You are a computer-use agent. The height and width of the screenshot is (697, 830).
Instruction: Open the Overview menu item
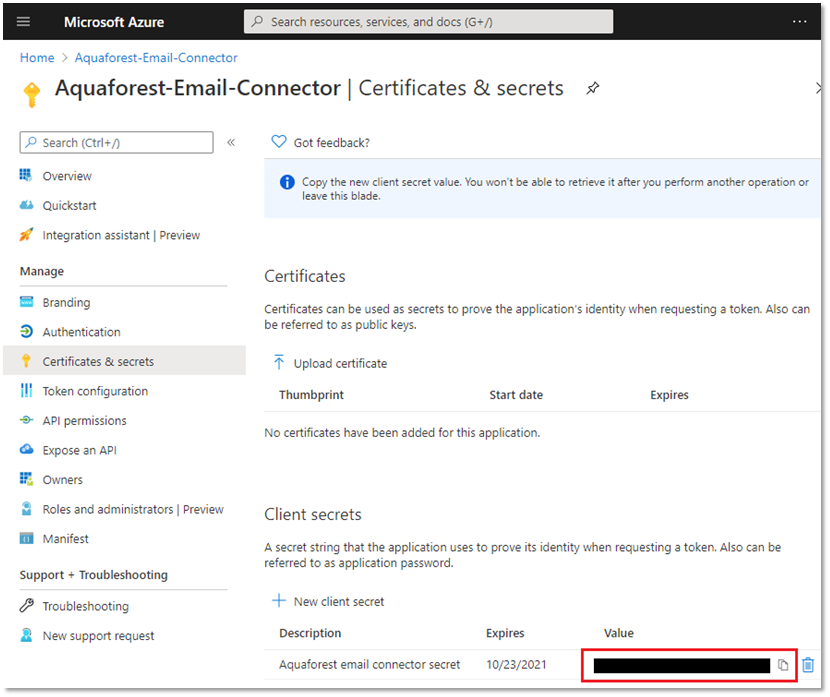point(66,176)
